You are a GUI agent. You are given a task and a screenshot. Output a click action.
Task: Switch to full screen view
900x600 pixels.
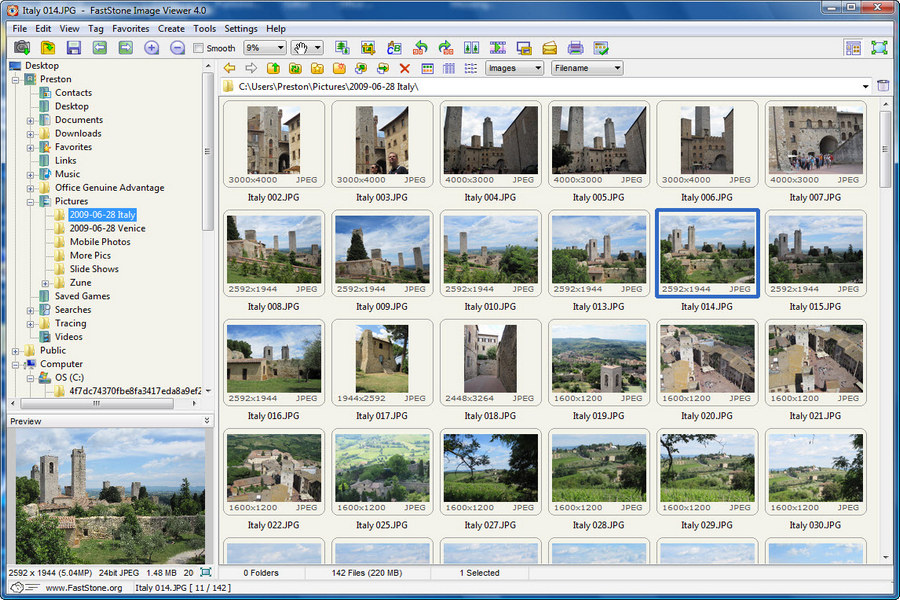(x=881, y=47)
